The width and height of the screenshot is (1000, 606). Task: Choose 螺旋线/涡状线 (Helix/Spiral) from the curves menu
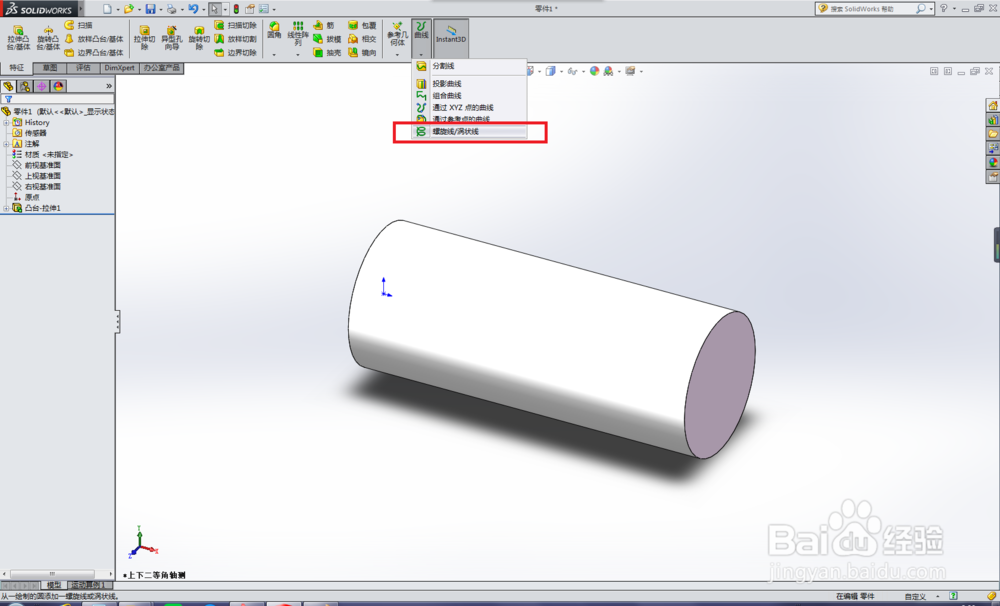tap(470, 131)
